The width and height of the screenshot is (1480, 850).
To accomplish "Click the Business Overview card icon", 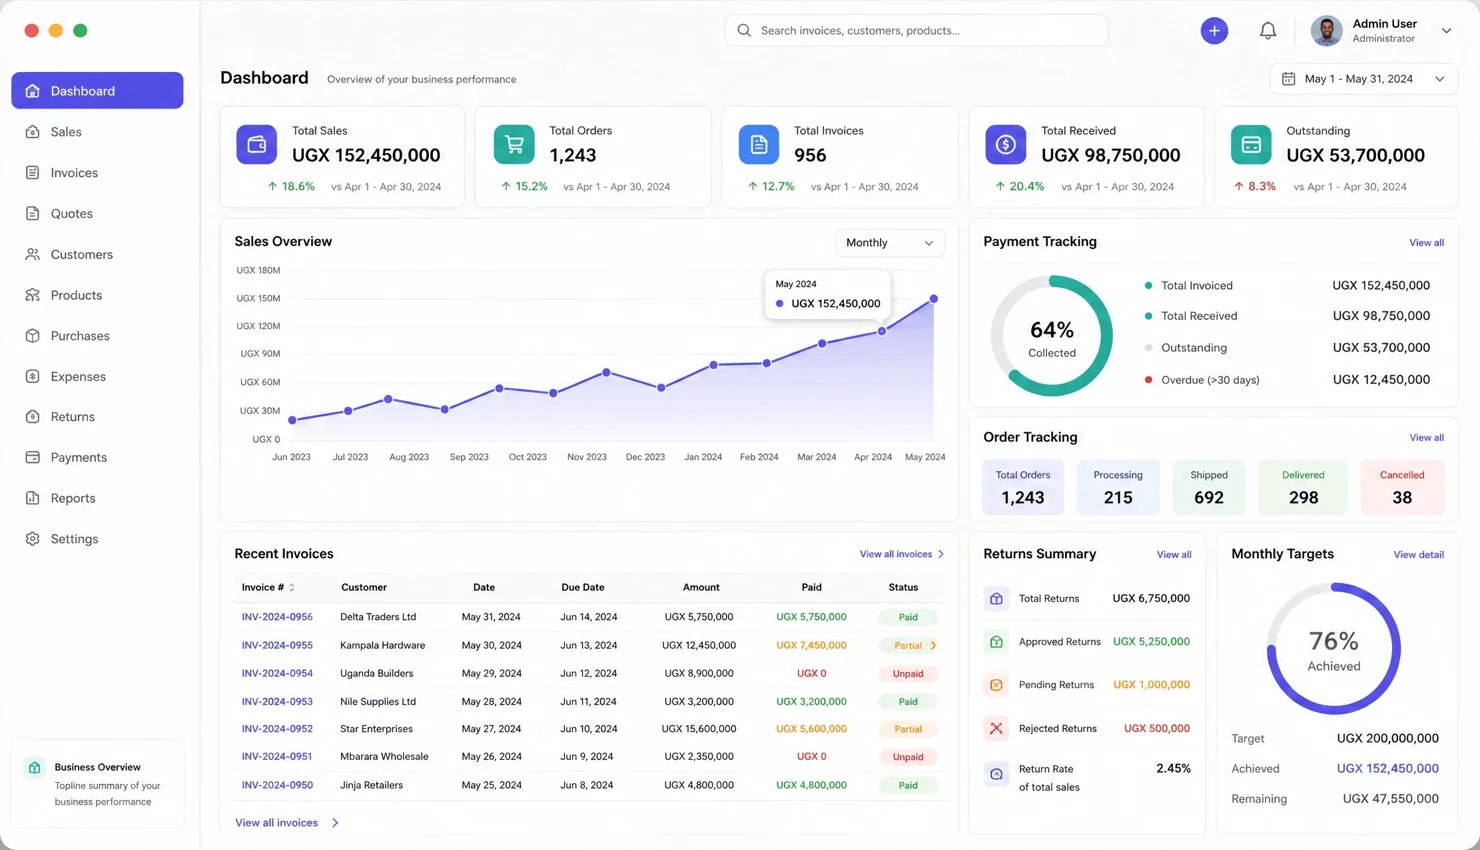I will [x=35, y=768].
